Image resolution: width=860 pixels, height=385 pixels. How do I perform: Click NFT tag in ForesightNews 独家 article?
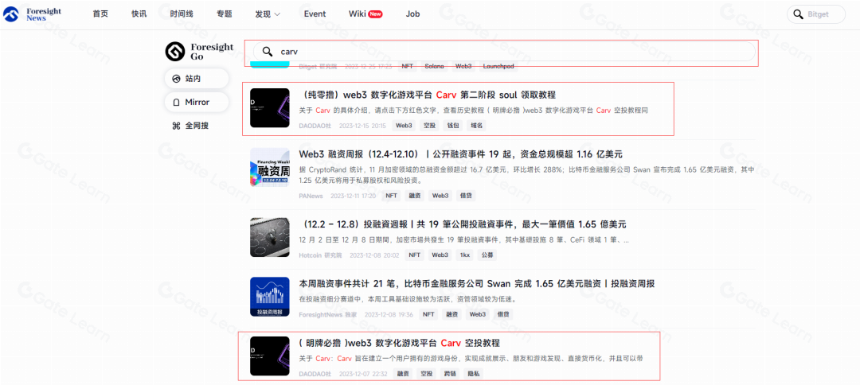(x=428, y=314)
